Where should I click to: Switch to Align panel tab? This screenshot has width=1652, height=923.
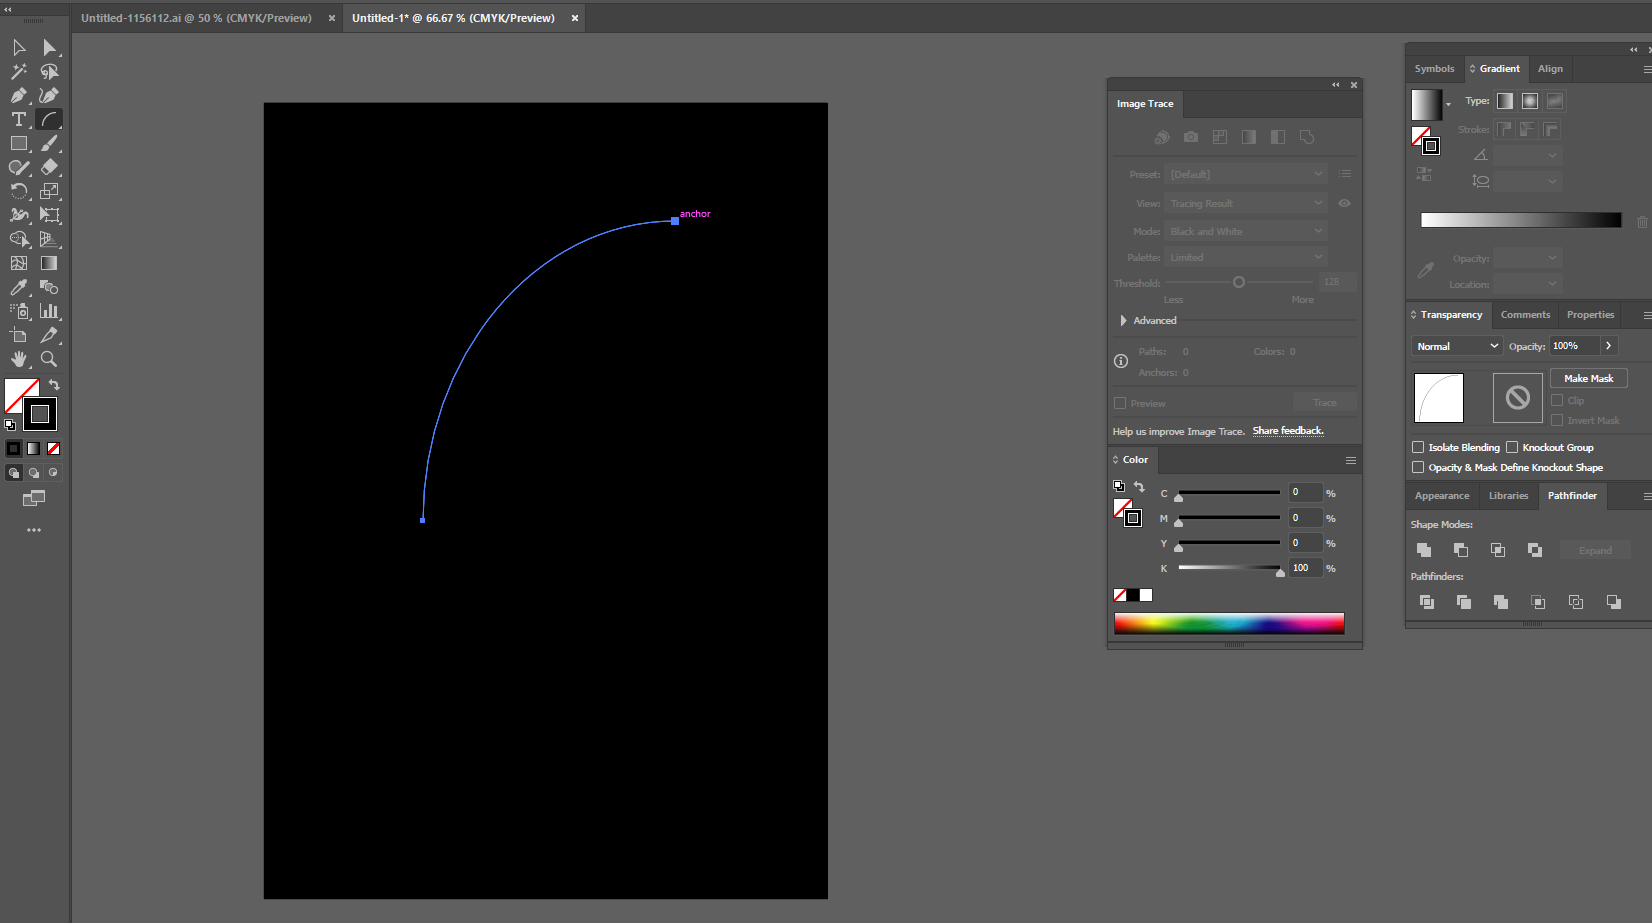click(x=1550, y=69)
